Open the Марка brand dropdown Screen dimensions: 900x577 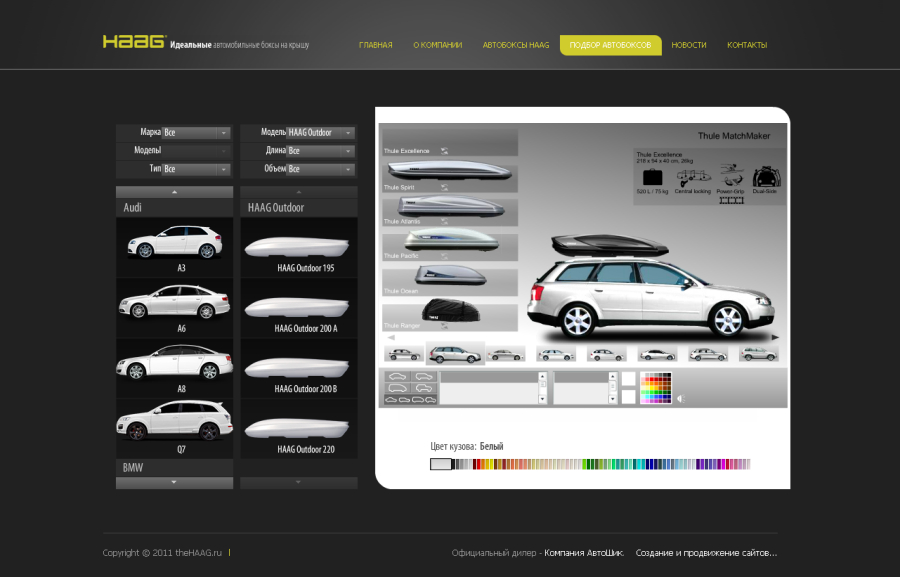196,133
